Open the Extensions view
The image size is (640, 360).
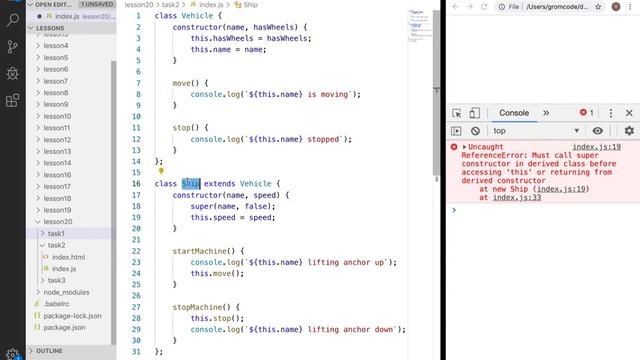(x=13, y=100)
